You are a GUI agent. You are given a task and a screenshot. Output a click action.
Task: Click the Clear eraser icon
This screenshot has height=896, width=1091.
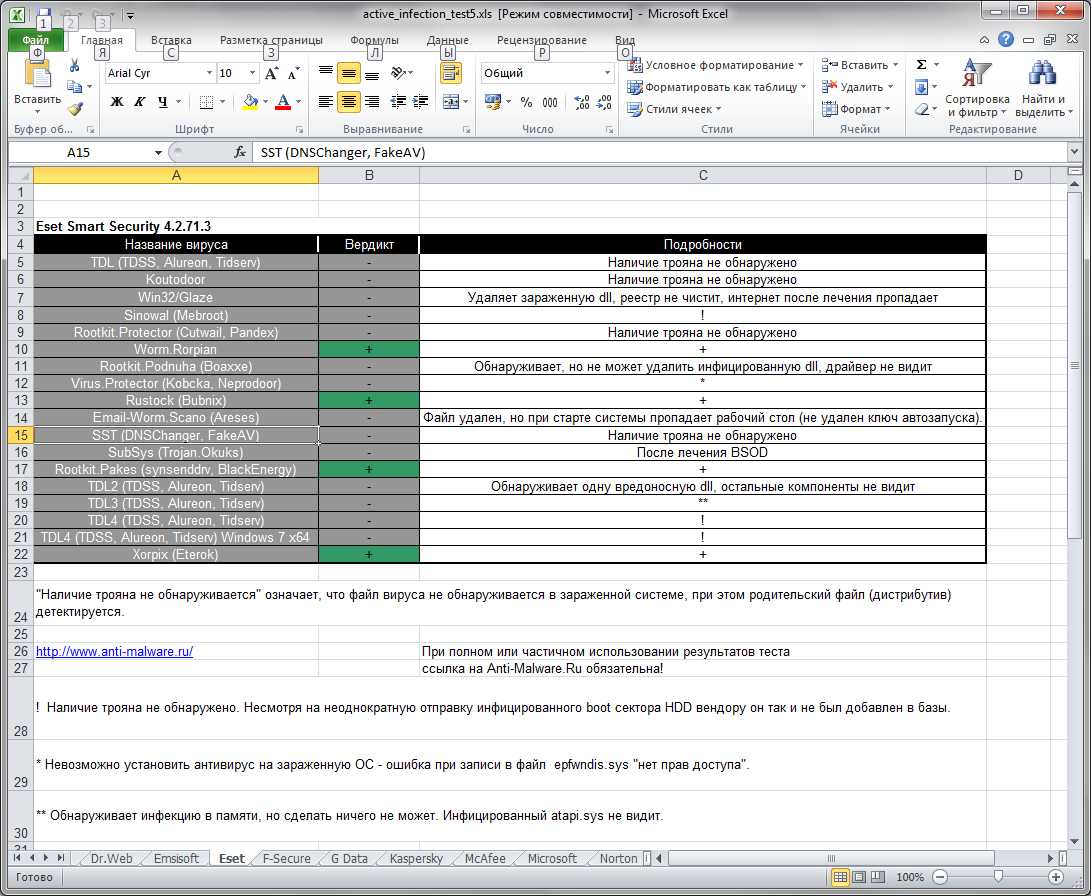tap(921, 109)
